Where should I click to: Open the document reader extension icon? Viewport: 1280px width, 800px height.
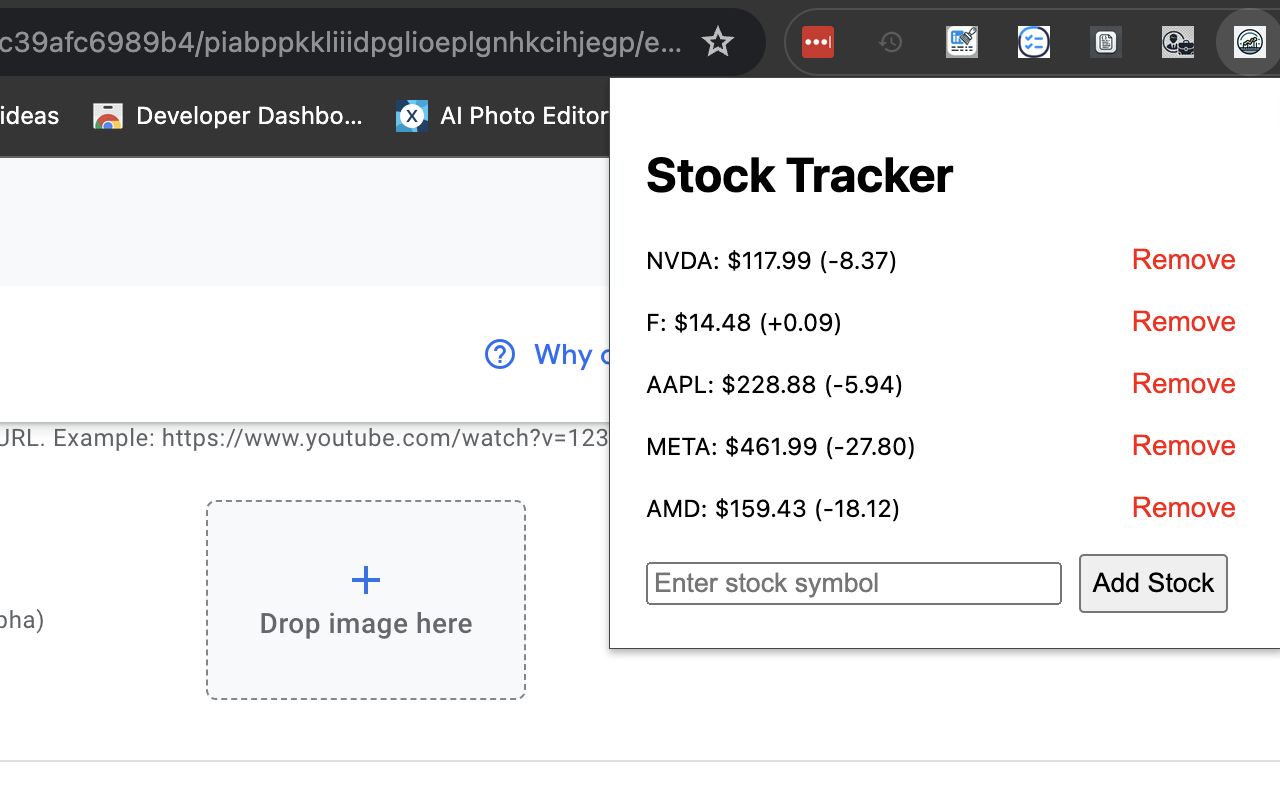(x=1105, y=42)
